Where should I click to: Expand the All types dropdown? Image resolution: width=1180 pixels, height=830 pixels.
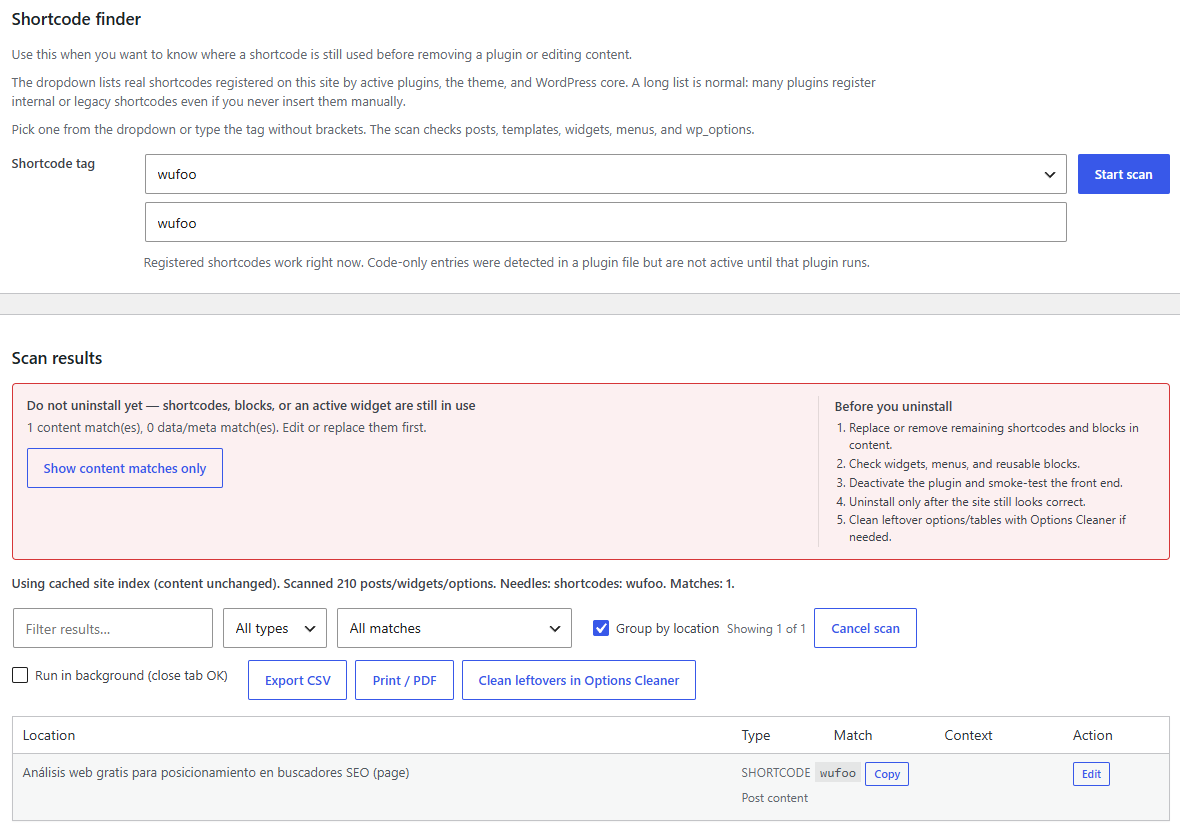[275, 628]
